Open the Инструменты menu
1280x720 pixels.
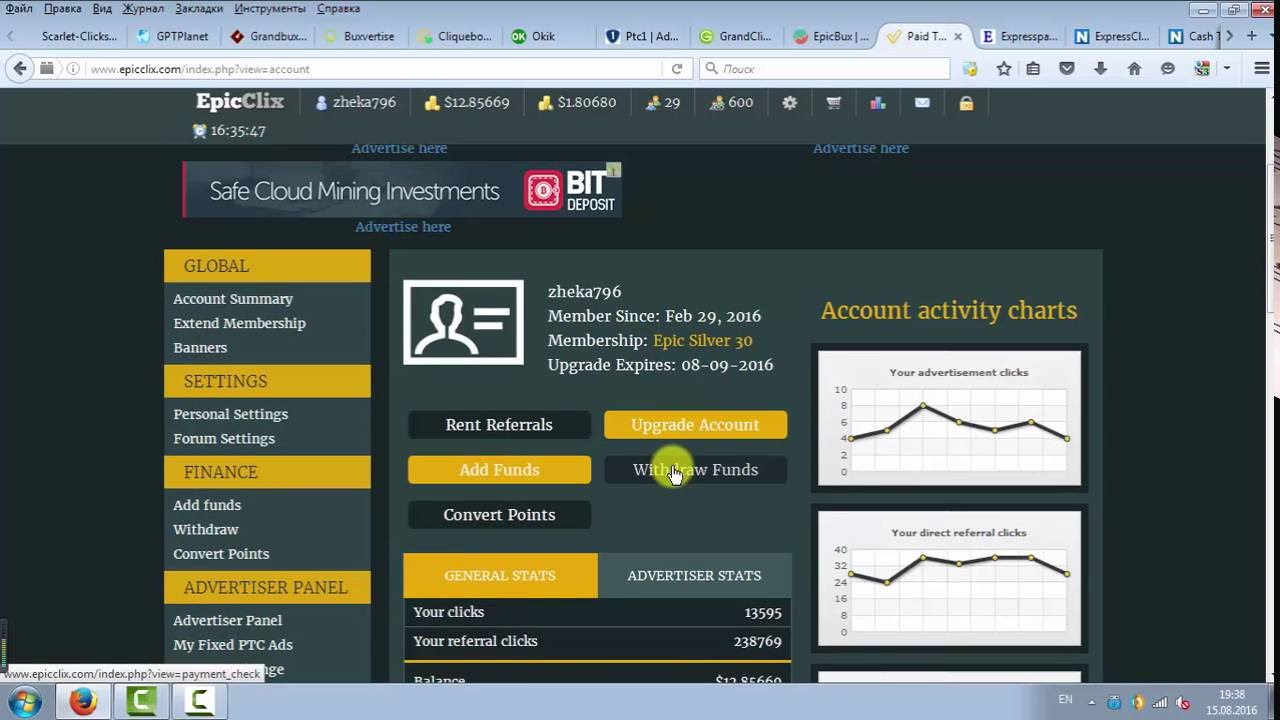[x=270, y=8]
